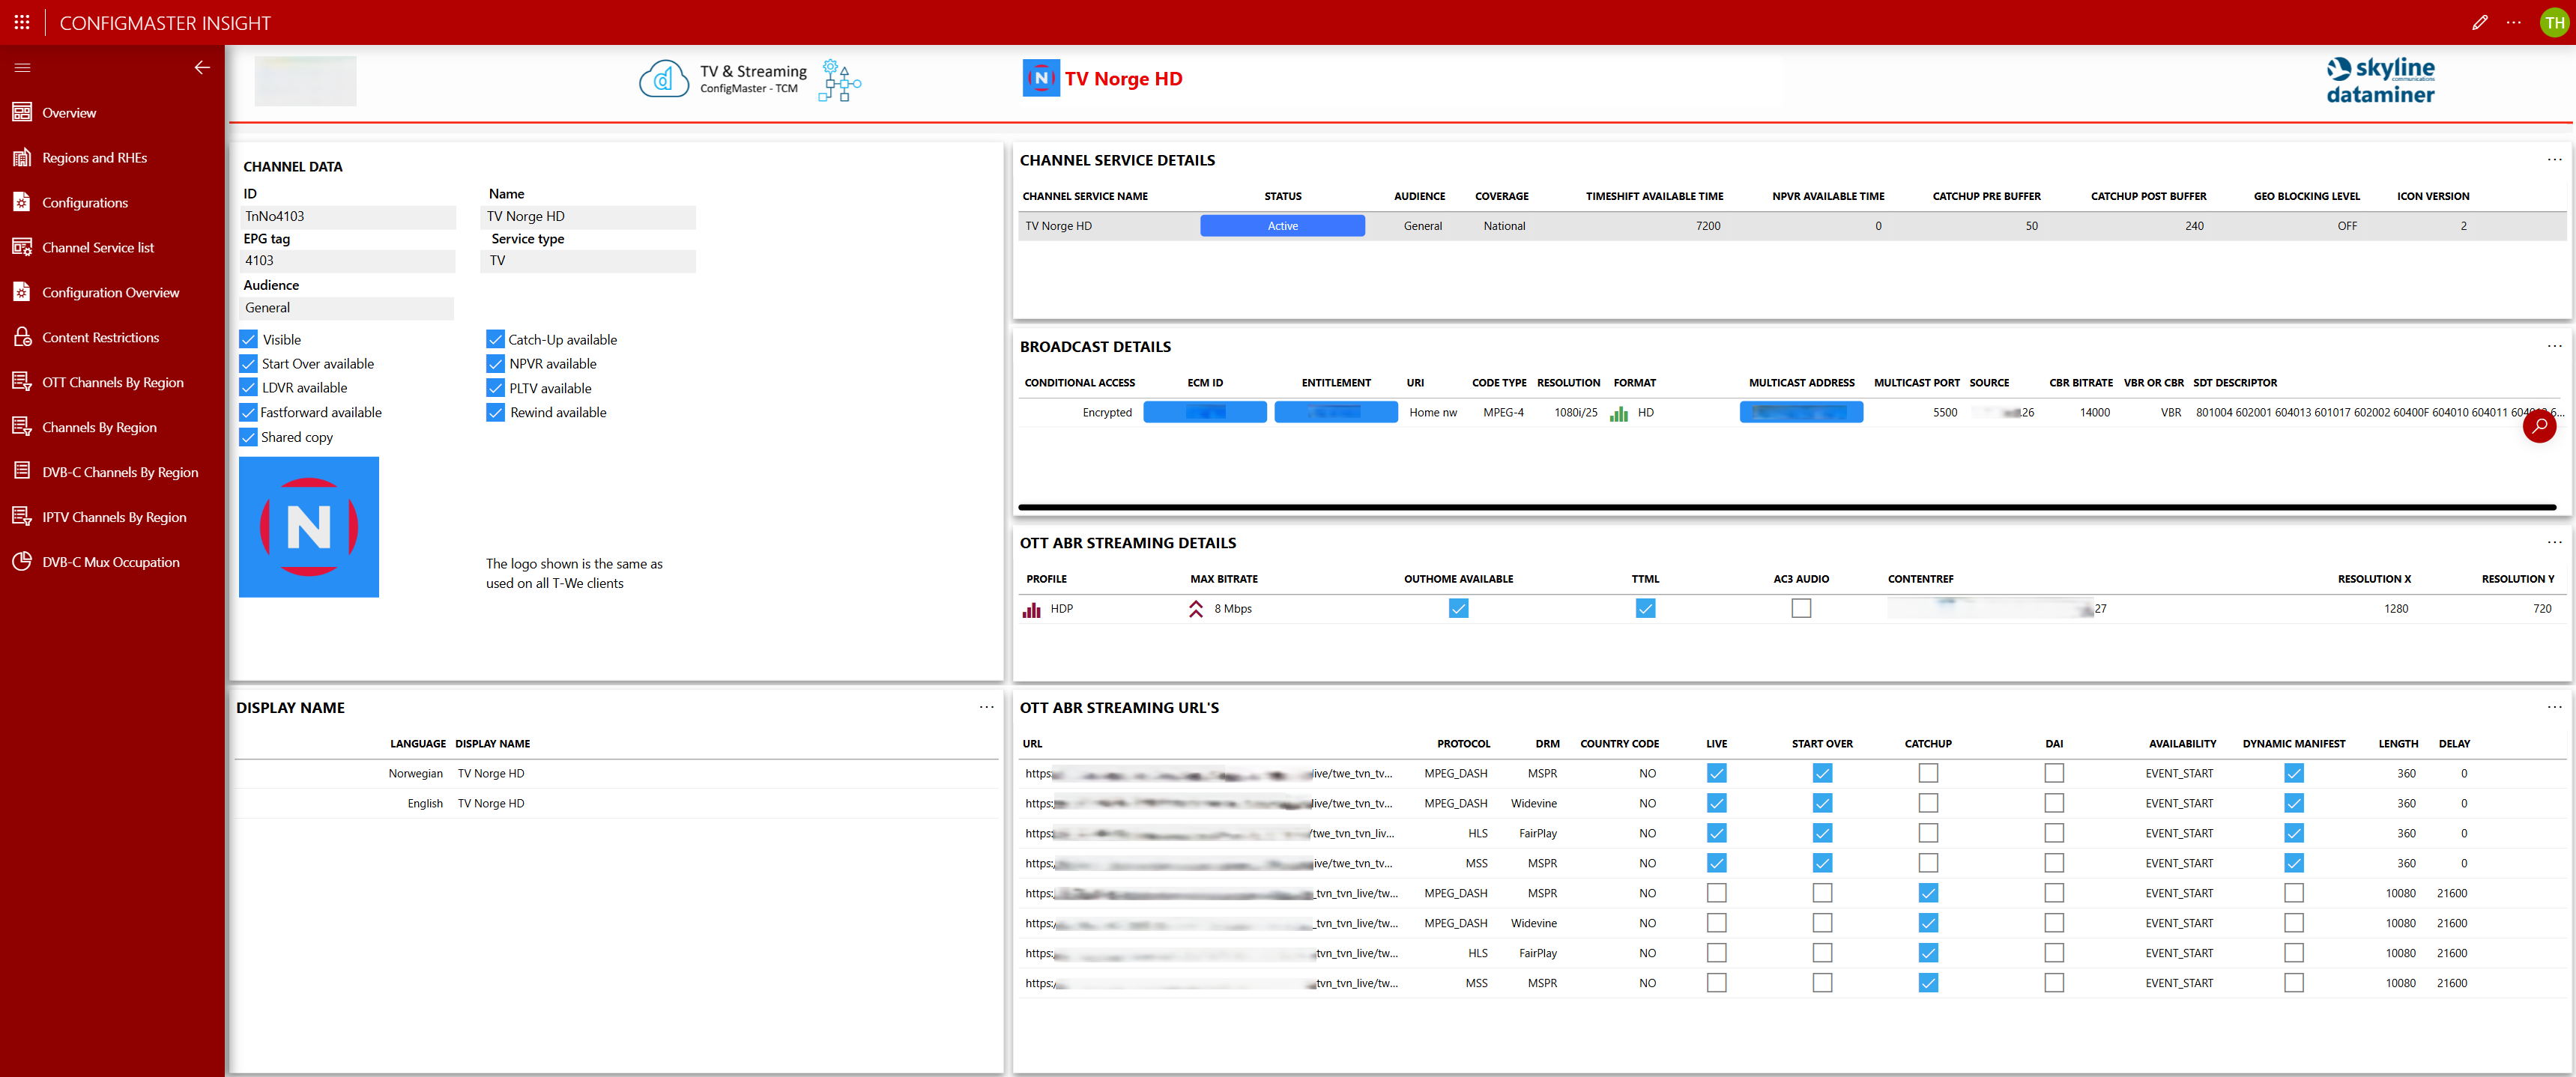Click the blurred ECM ID blue cell
The width and height of the screenshot is (2576, 1077).
(1205, 412)
